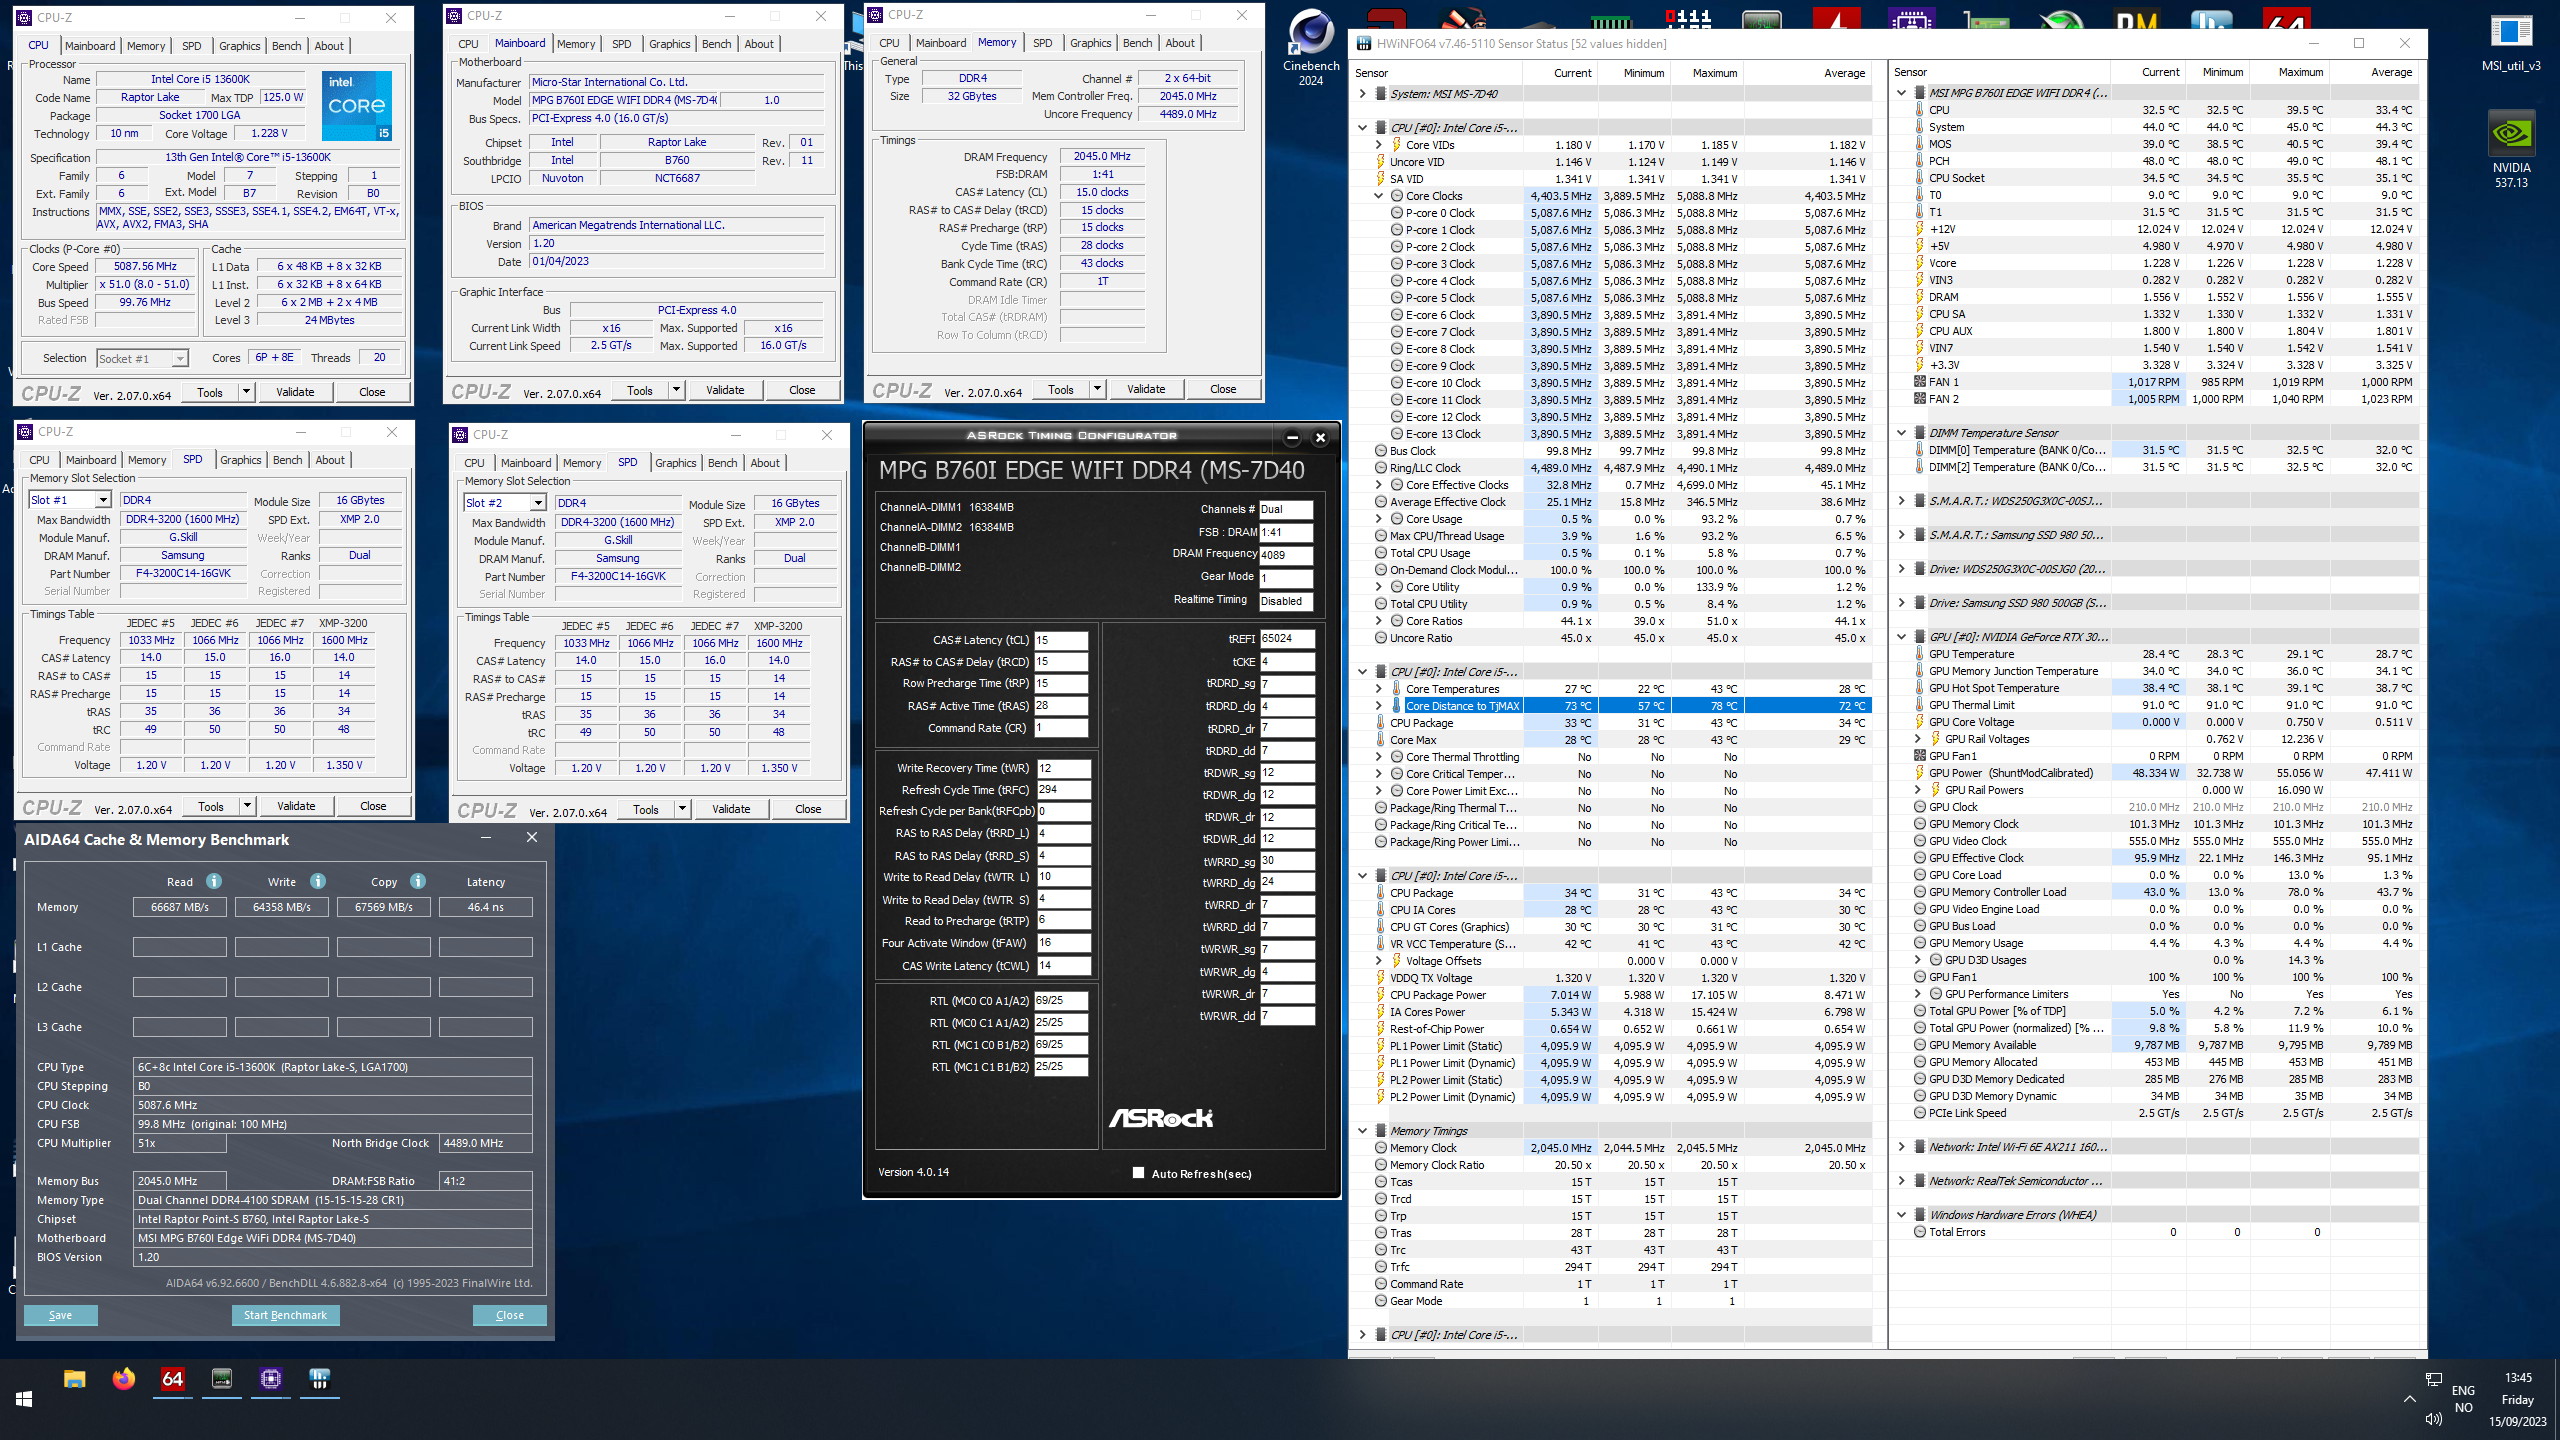Expand S.M.A.R.T.: Samsung SSD 980 group
Image resolution: width=2560 pixels, height=1440 pixels.
pos(1901,535)
